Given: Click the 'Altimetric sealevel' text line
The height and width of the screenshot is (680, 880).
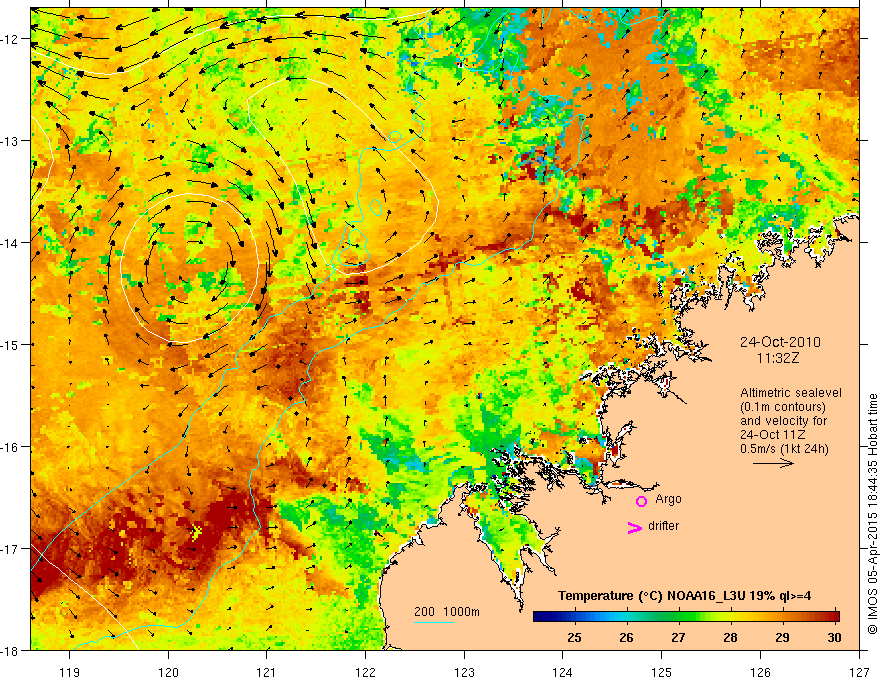Looking at the screenshot, I should (x=791, y=393).
